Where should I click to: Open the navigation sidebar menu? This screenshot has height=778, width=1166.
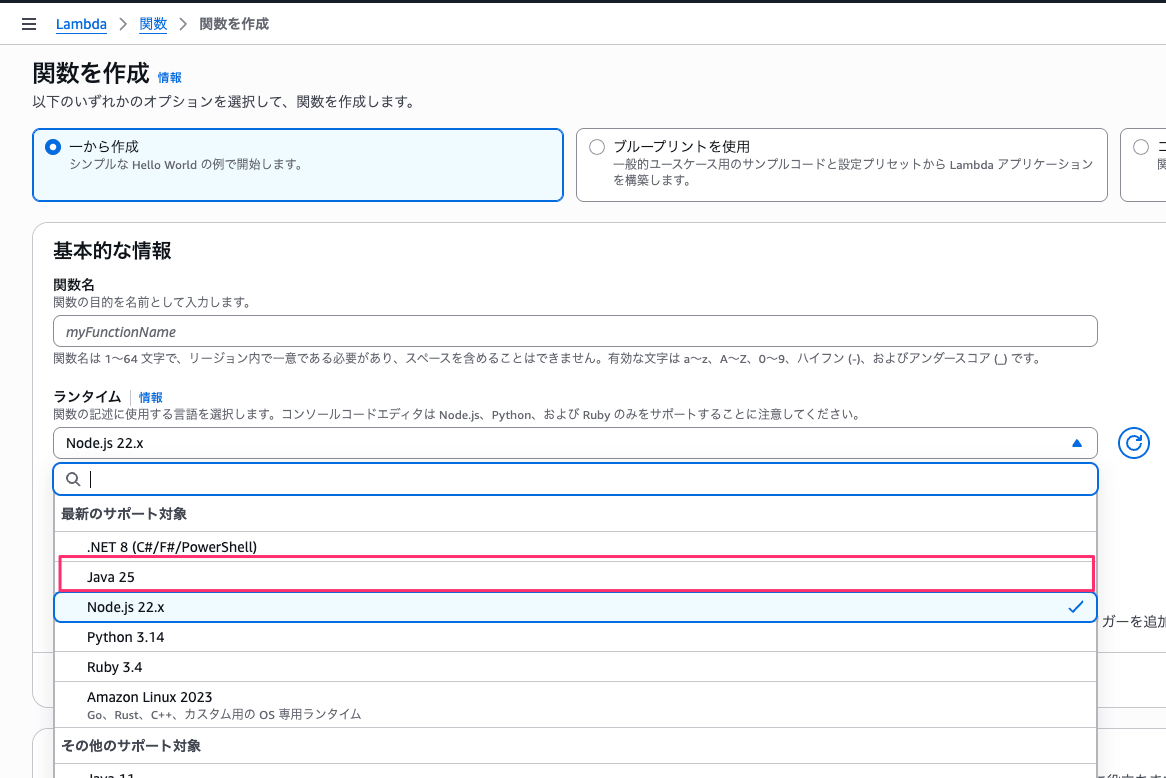[x=28, y=23]
